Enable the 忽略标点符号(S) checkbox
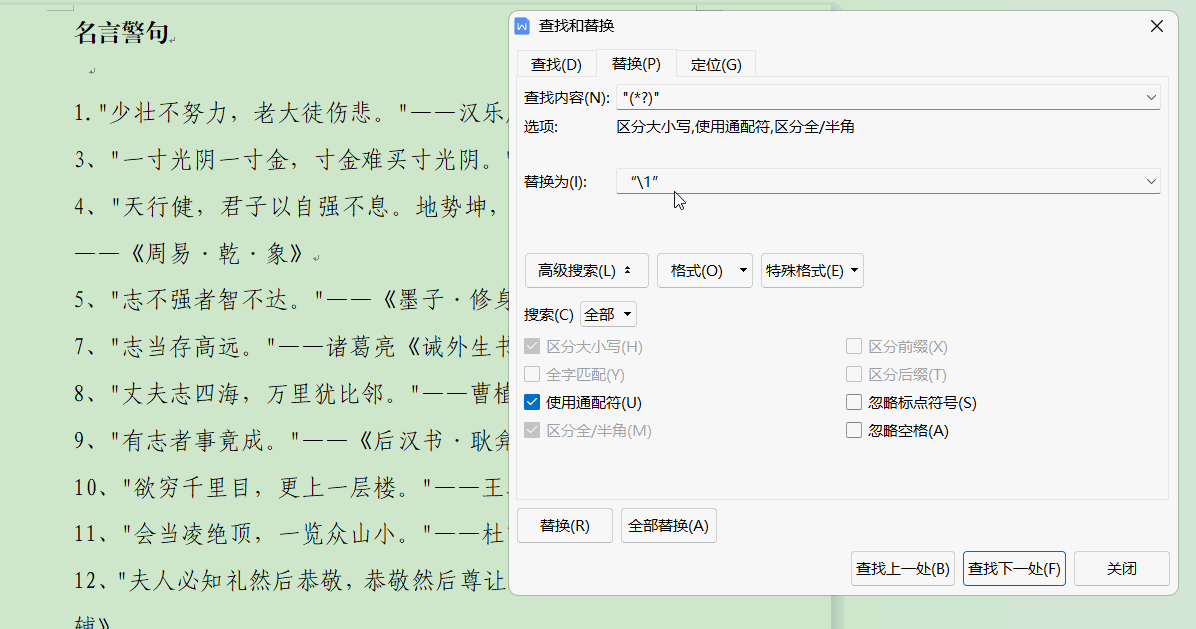The image size is (1196, 629). coord(853,403)
